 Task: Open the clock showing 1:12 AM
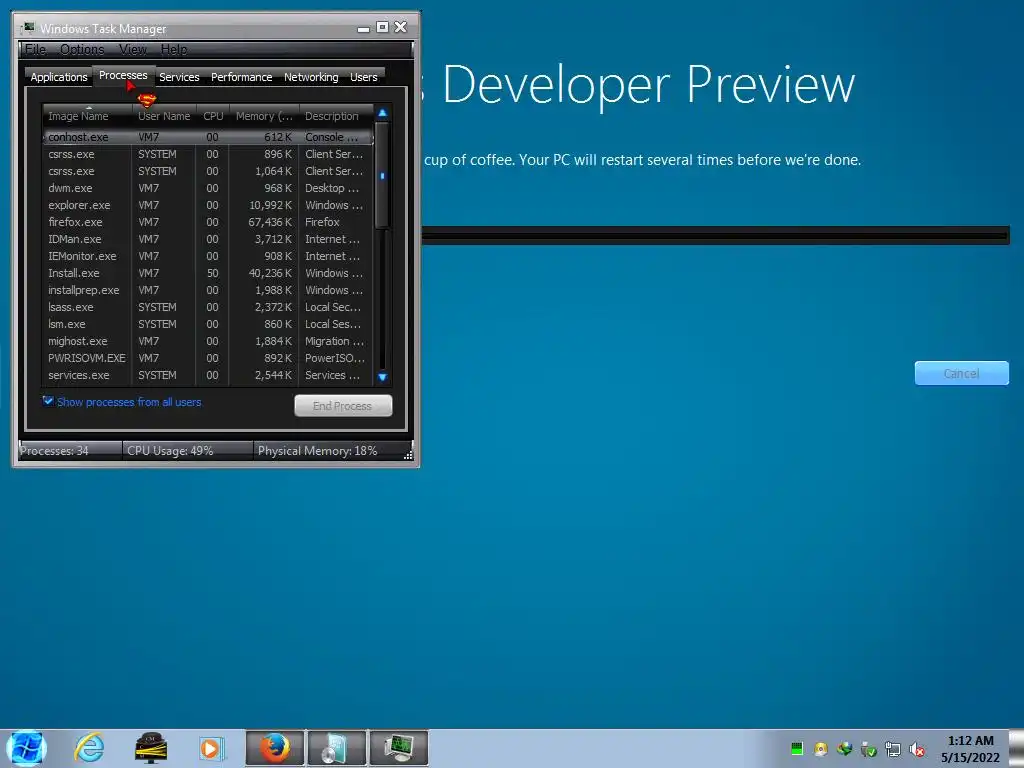(970, 748)
